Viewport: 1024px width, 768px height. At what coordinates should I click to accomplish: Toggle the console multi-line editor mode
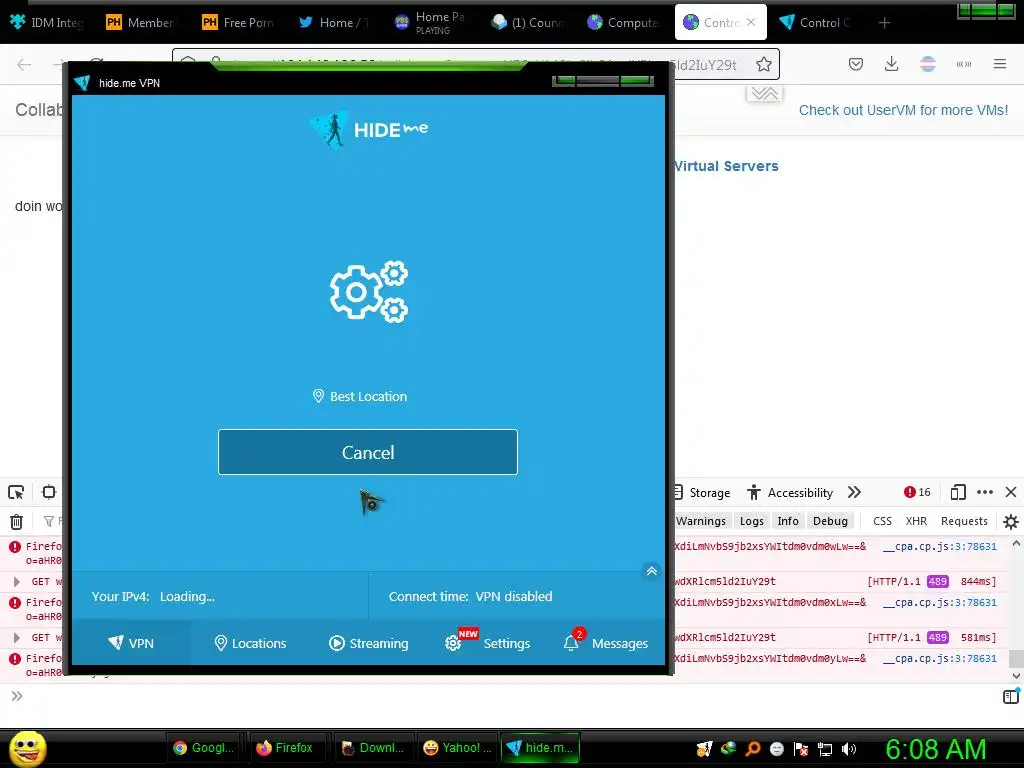click(1010, 696)
